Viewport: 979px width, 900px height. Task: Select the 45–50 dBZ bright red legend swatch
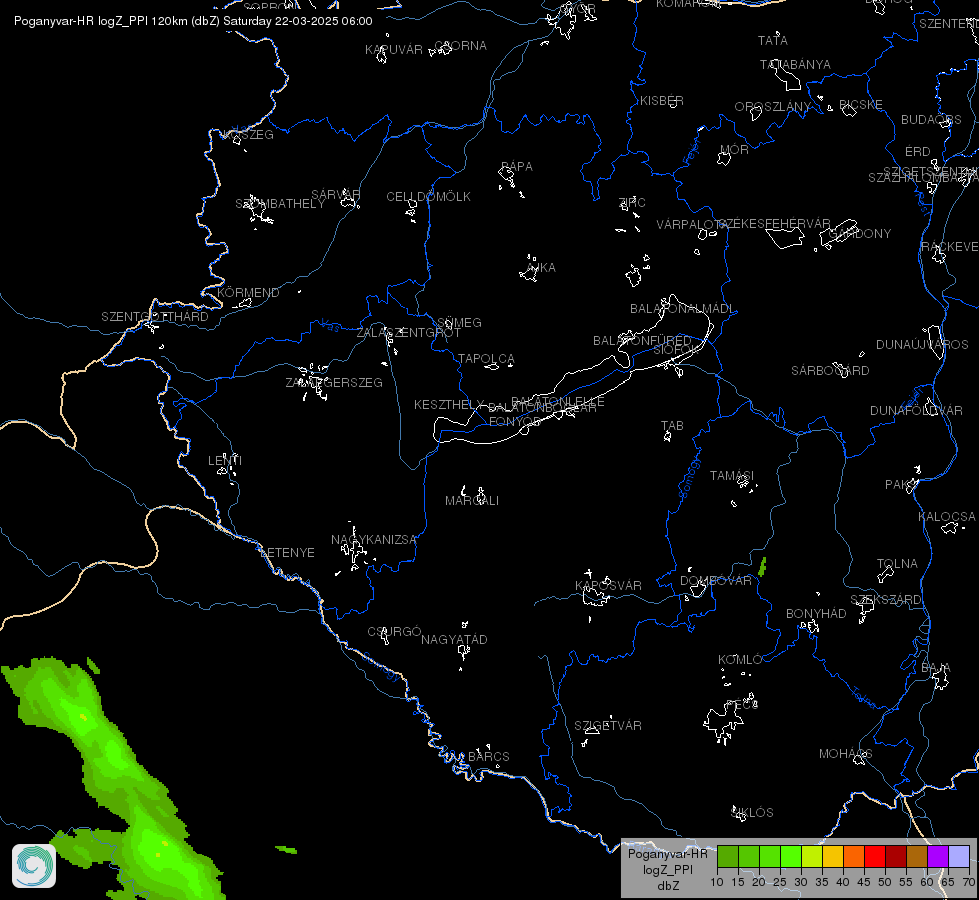coord(875,856)
